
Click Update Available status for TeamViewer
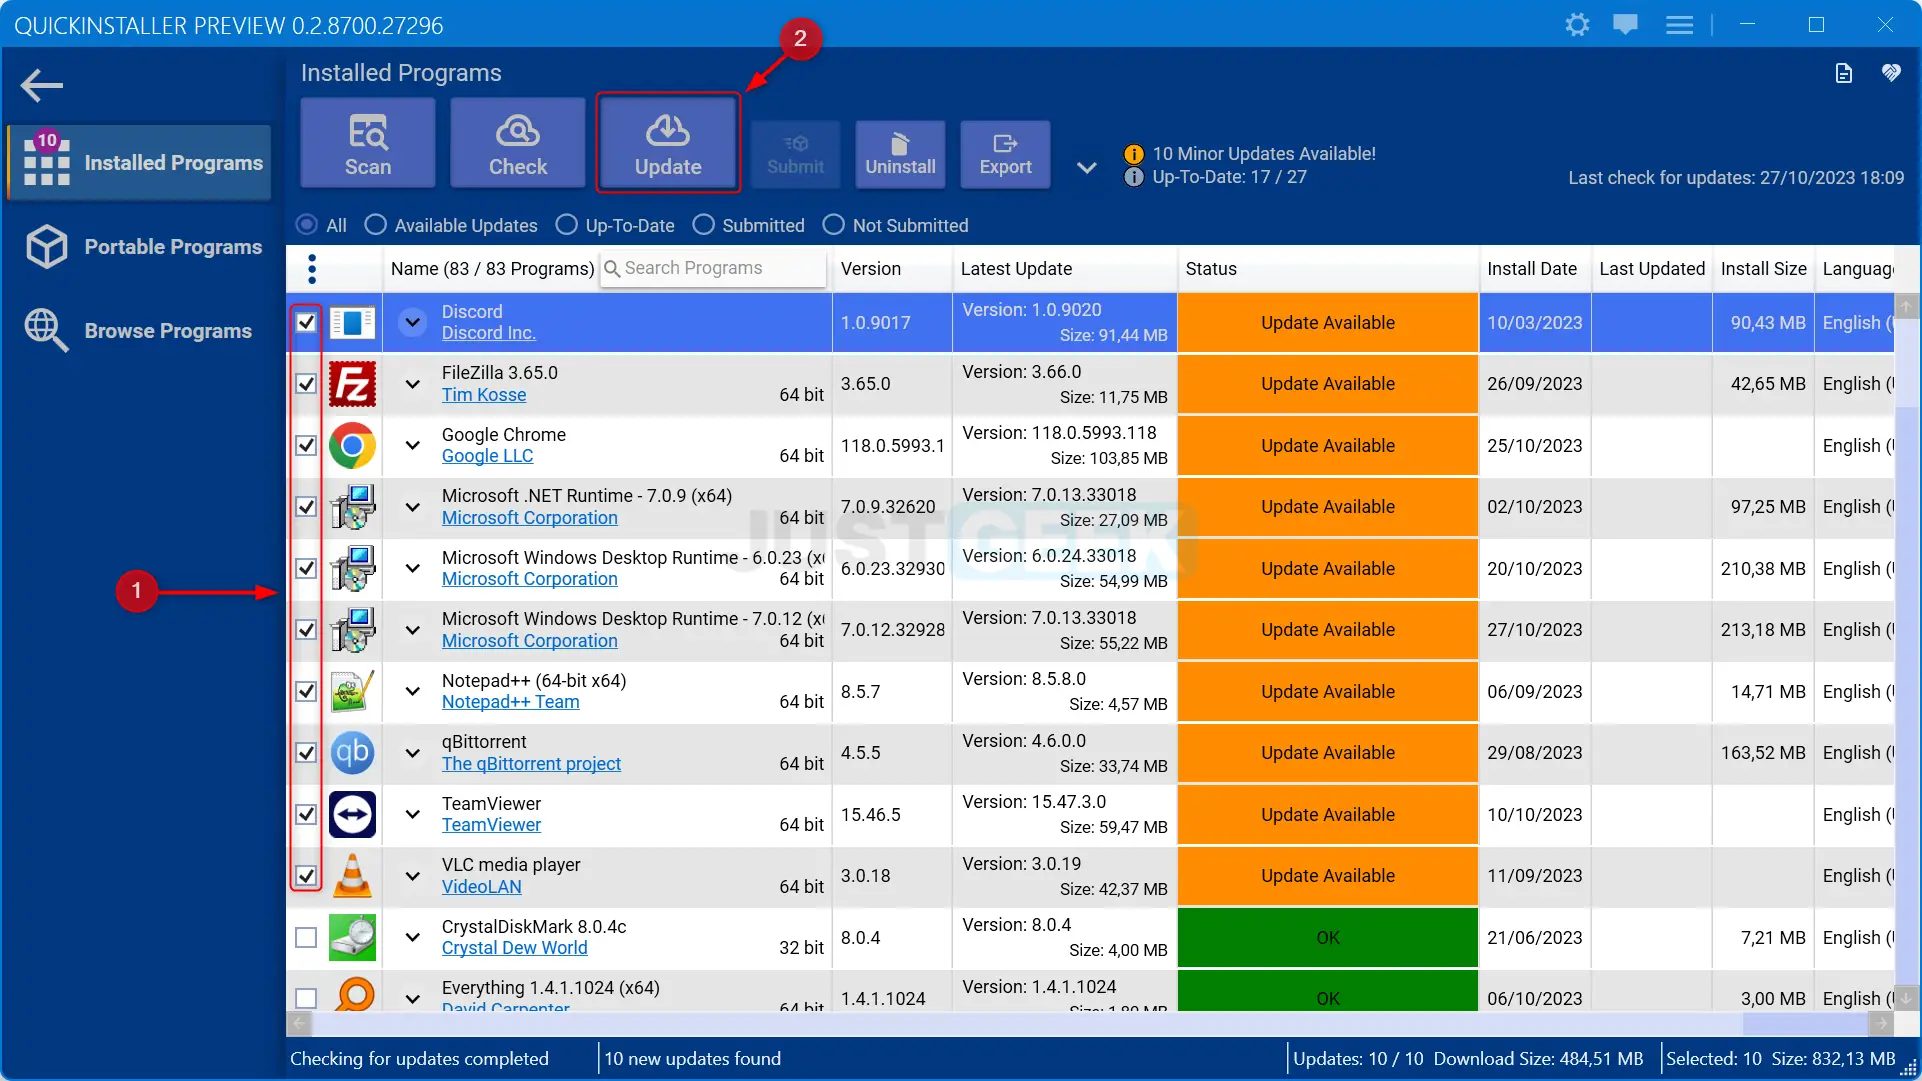1327,814
